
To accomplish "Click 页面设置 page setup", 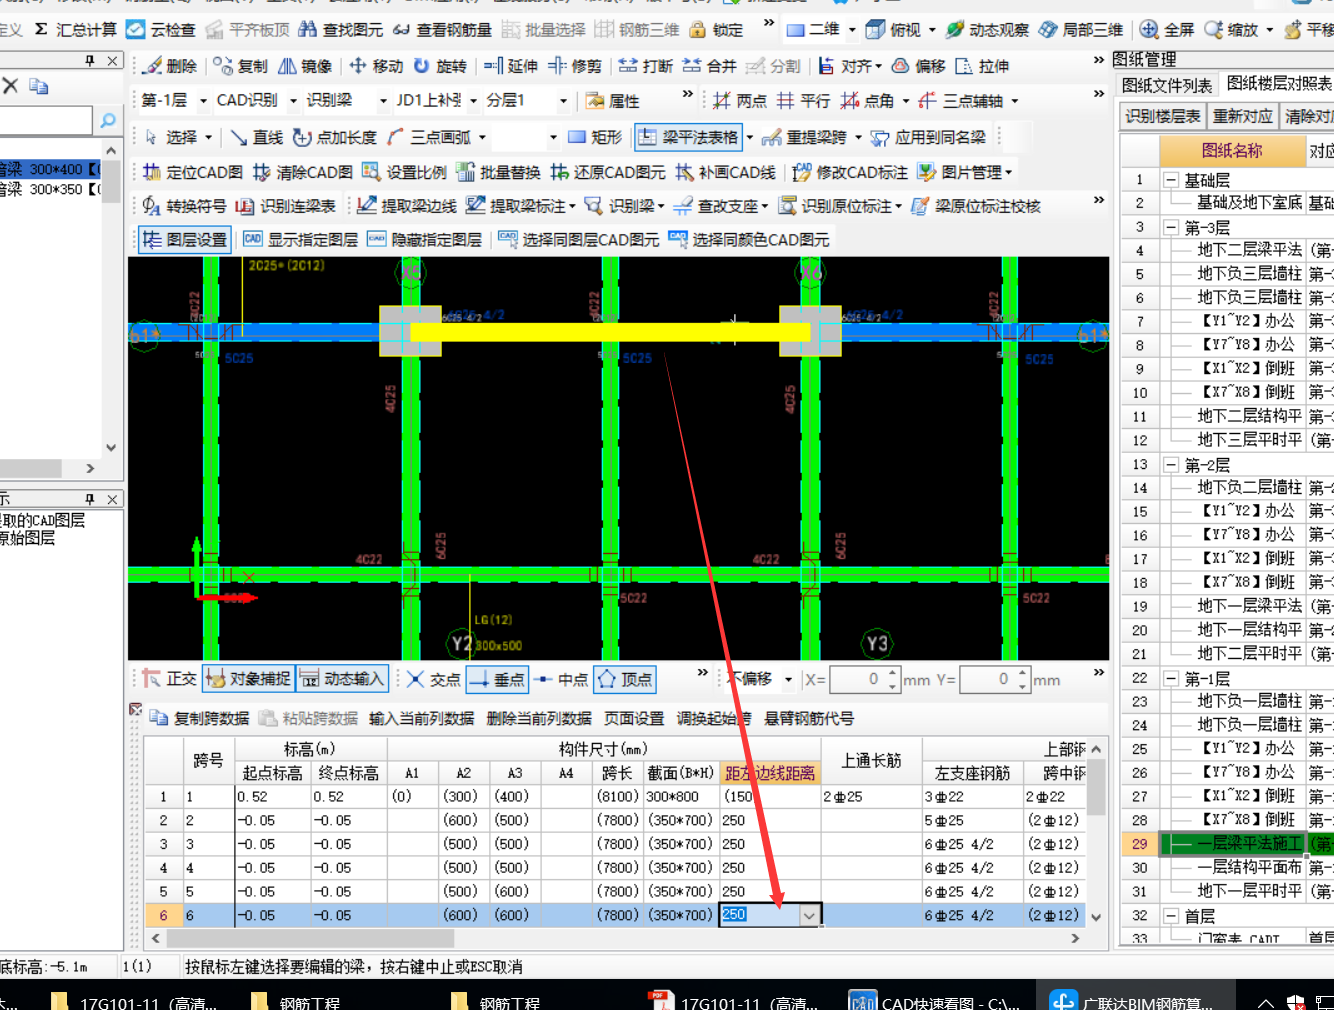I will [634, 718].
